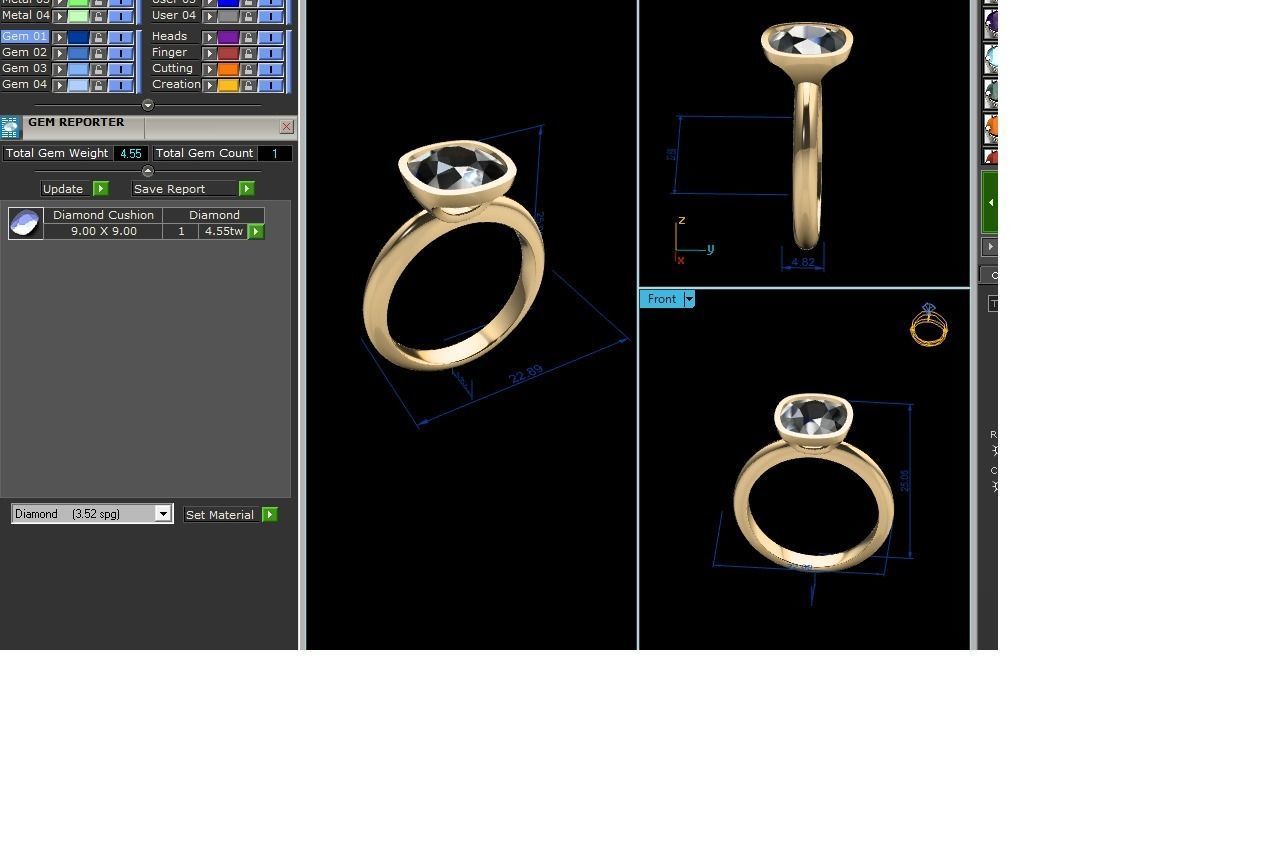Viewport: 1274px width, 865px height.
Task: Toggle visibility of Metal 04 layer
Action: pyautogui.click(x=120, y=16)
